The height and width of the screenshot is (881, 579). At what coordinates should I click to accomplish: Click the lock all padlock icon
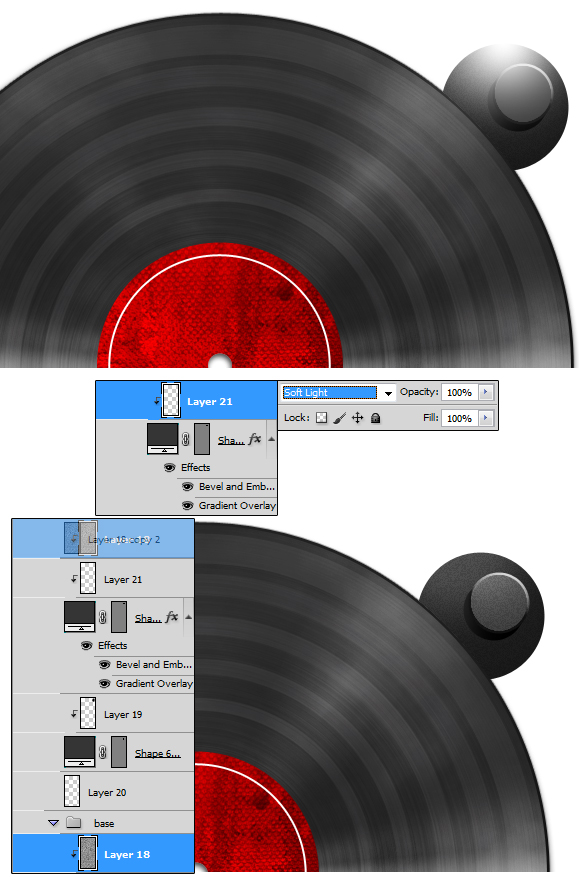(x=376, y=418)
